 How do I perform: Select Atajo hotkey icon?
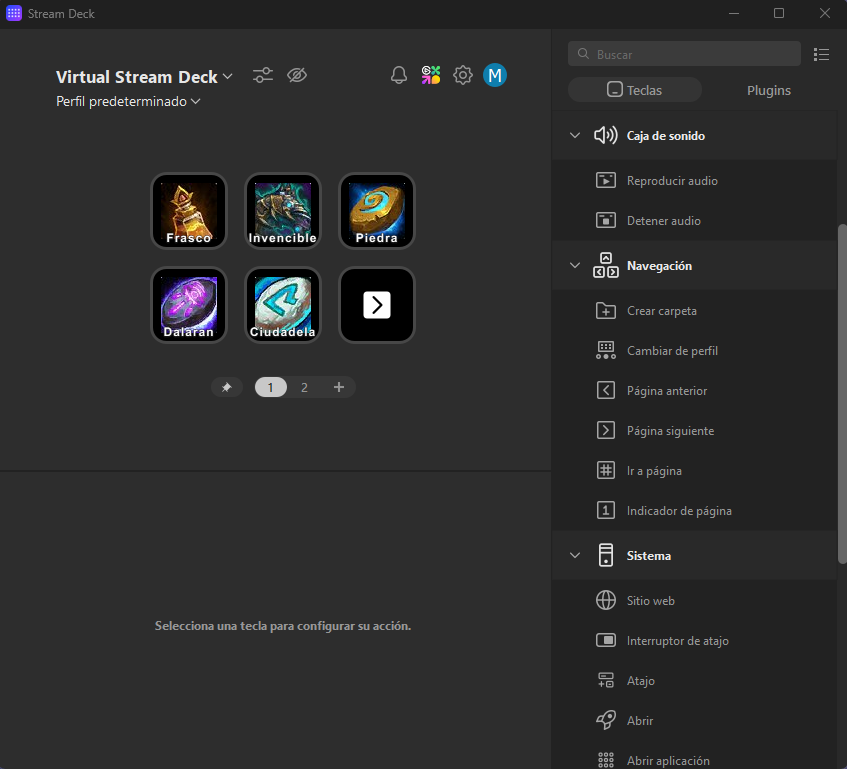(x=606, y=680)
